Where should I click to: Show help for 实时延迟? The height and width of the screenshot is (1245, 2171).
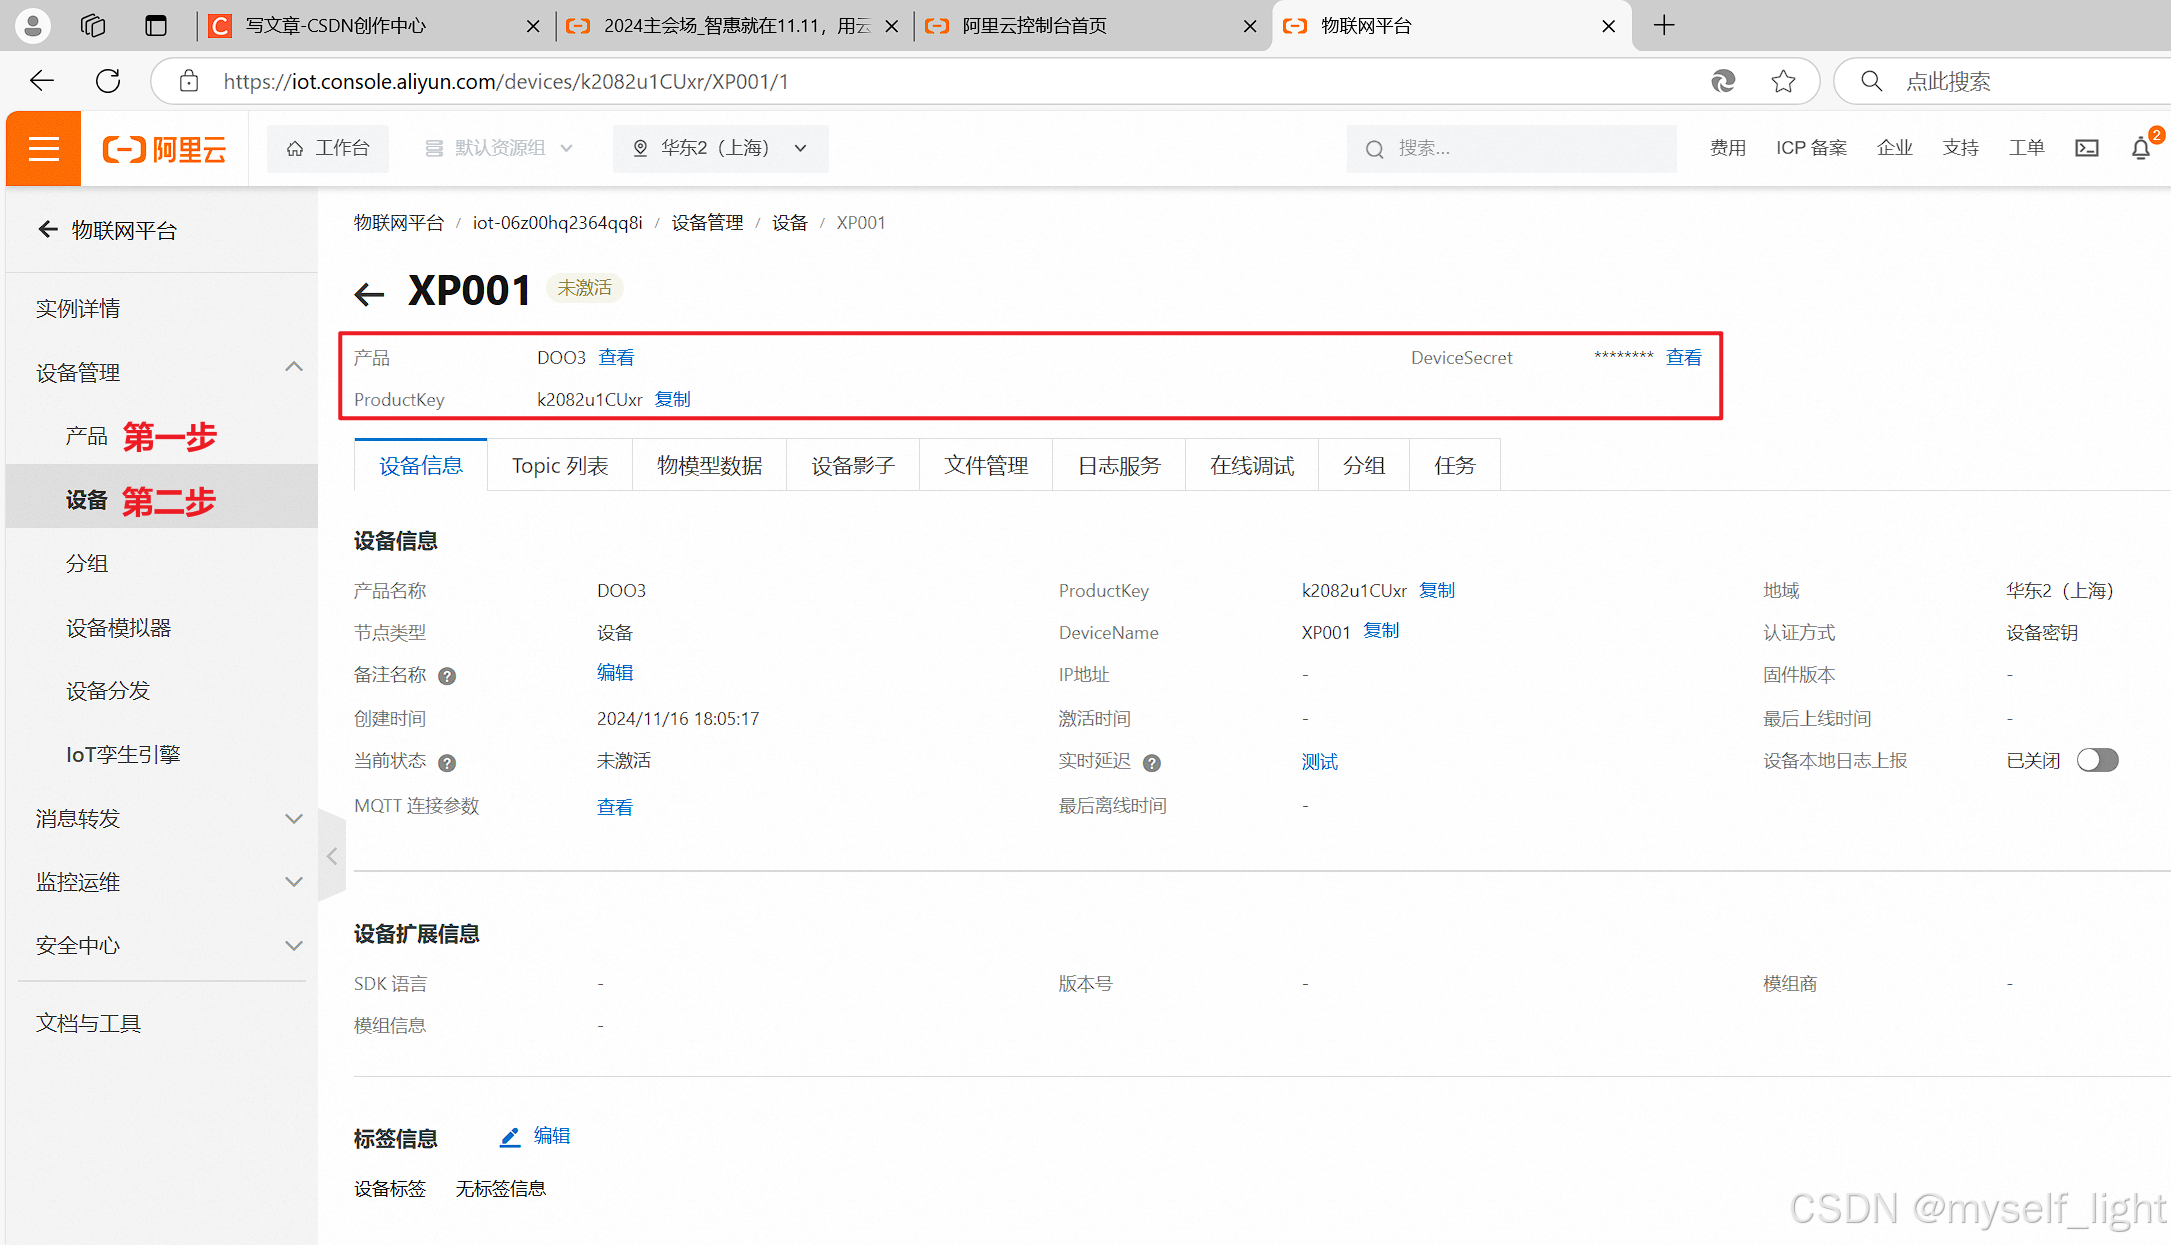(1152, 763)
